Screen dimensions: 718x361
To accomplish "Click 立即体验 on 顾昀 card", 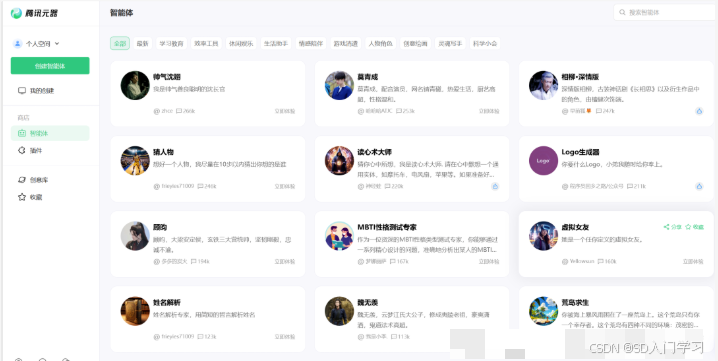I will (285, 262).
